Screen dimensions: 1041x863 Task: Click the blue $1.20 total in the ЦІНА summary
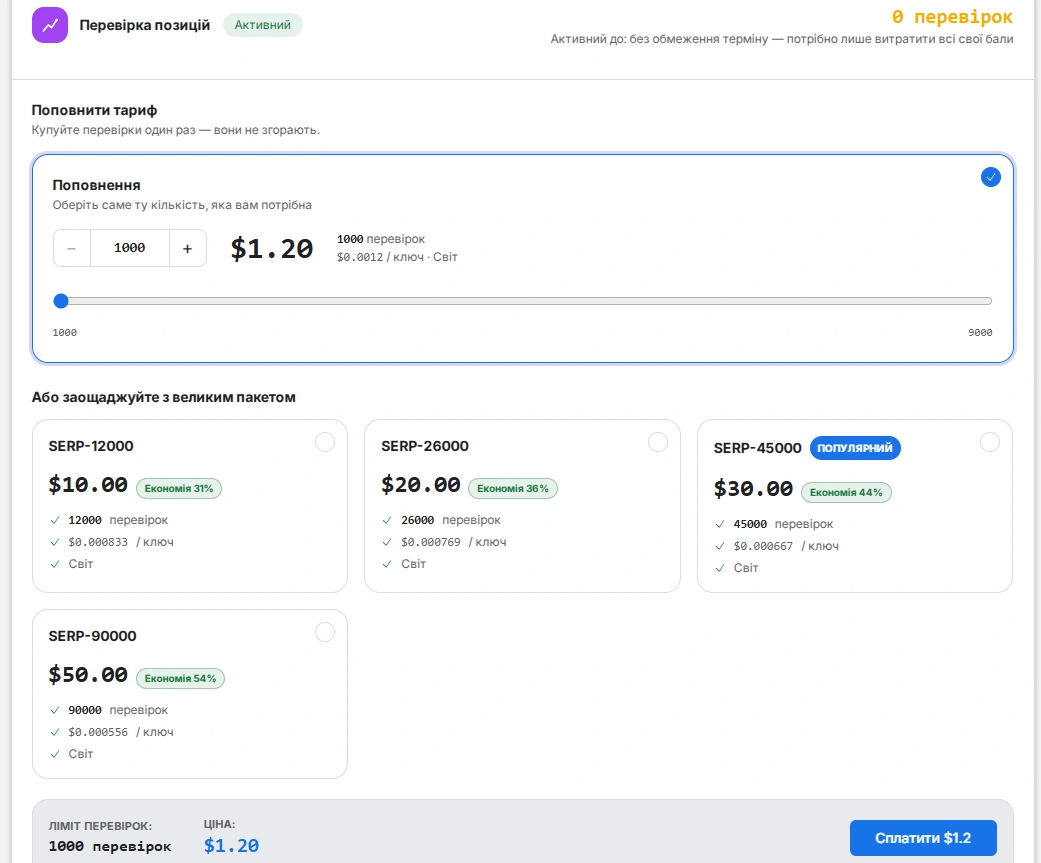click(x=231, y=846)
